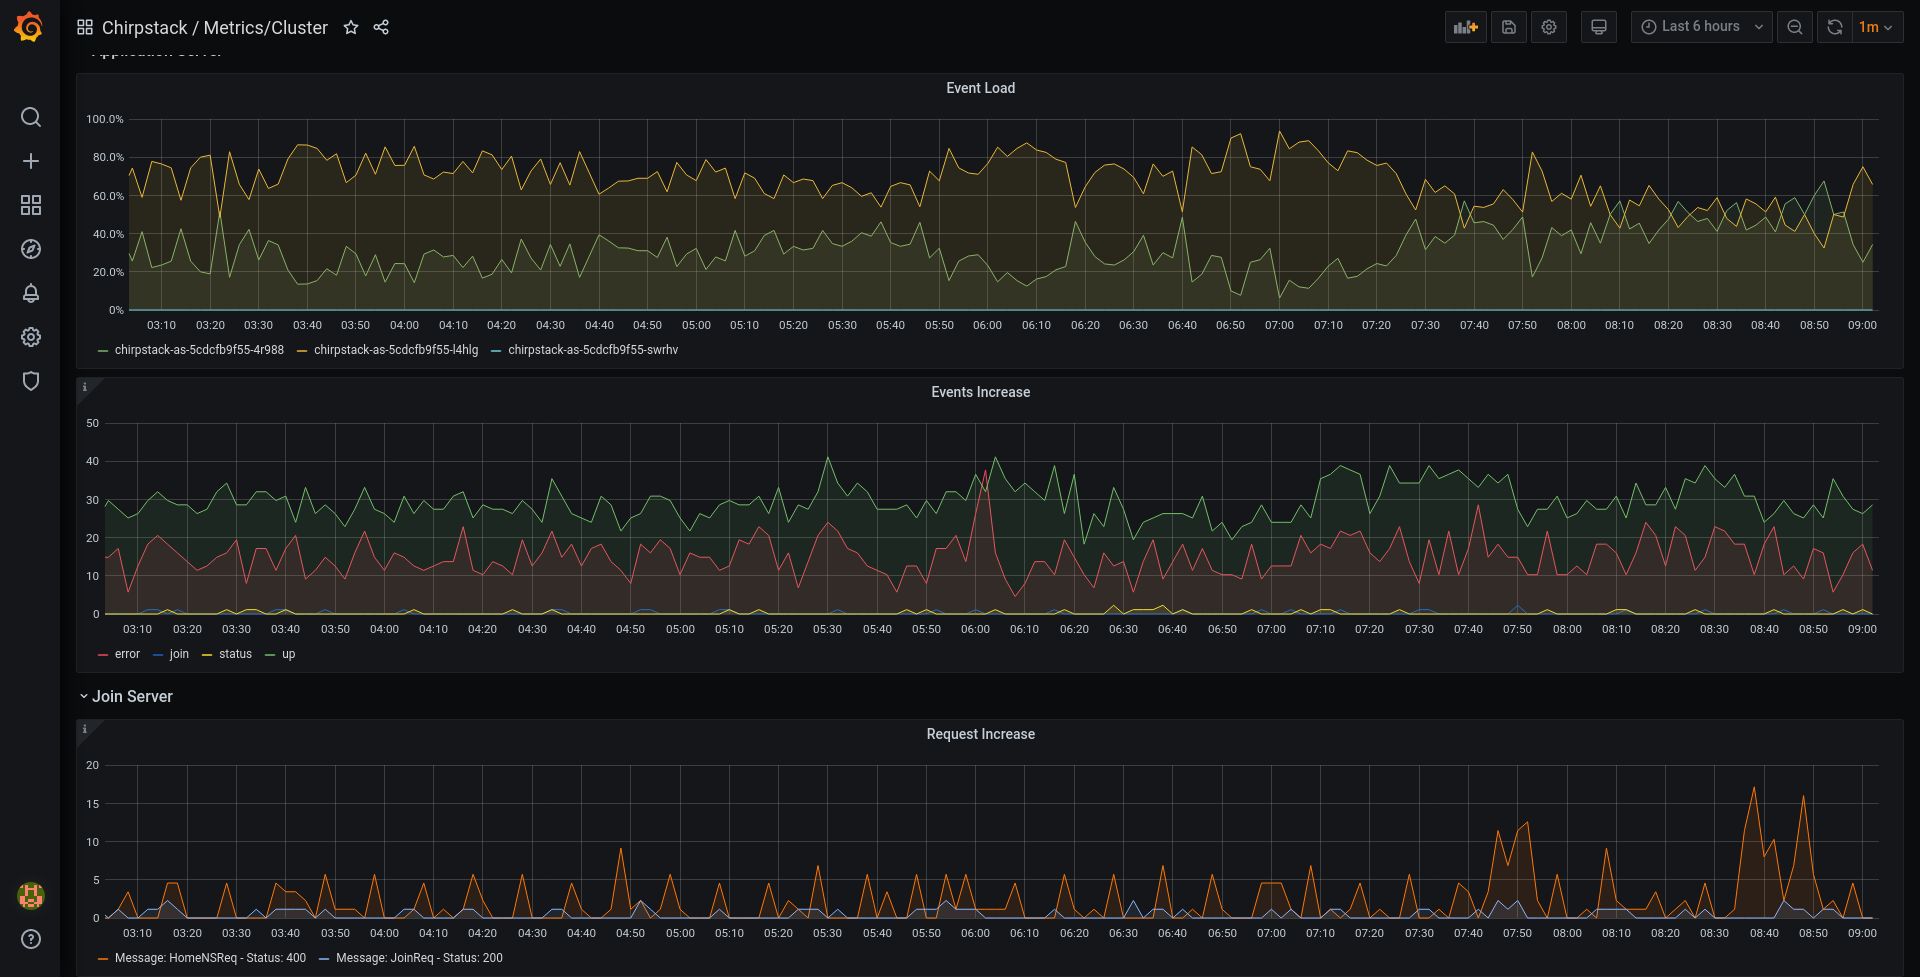Toggle chirpstack-as-5cdcfb9f55-l4hlg series in legend

click(396, 350)
